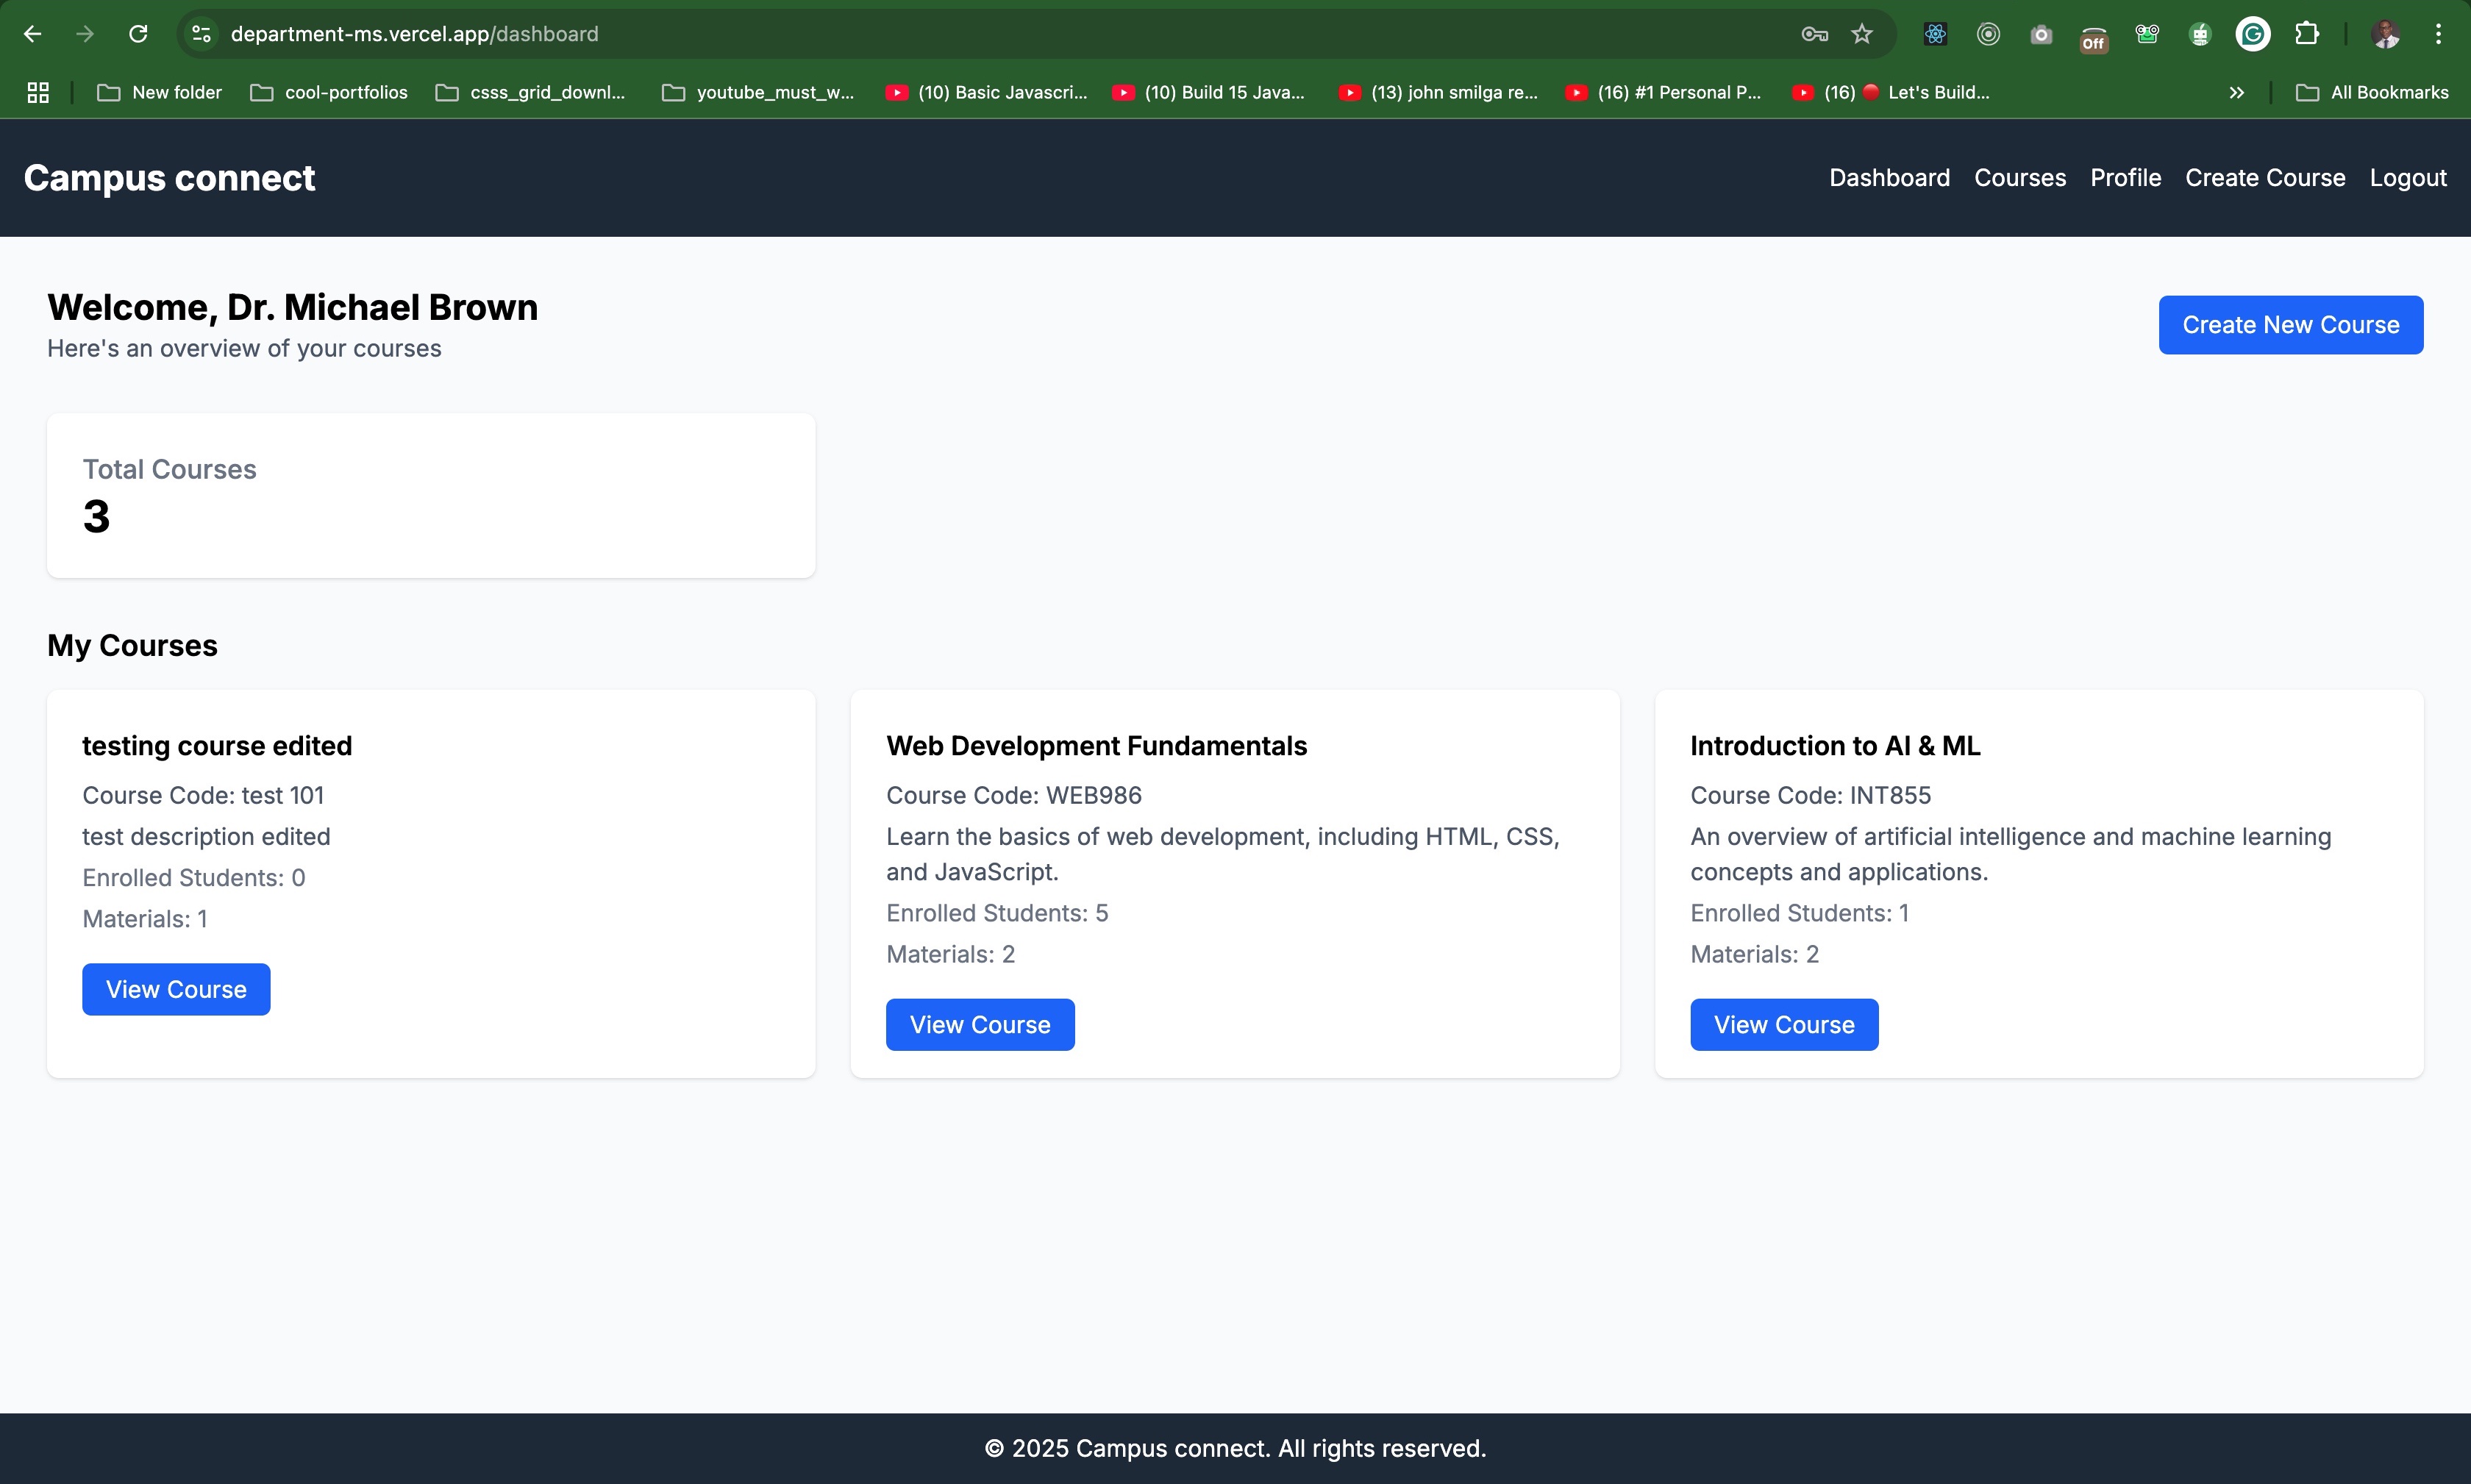Open the apps grid in bookmarks bar
This screenshot has width=2471, height=1484.
pos(38,92)
